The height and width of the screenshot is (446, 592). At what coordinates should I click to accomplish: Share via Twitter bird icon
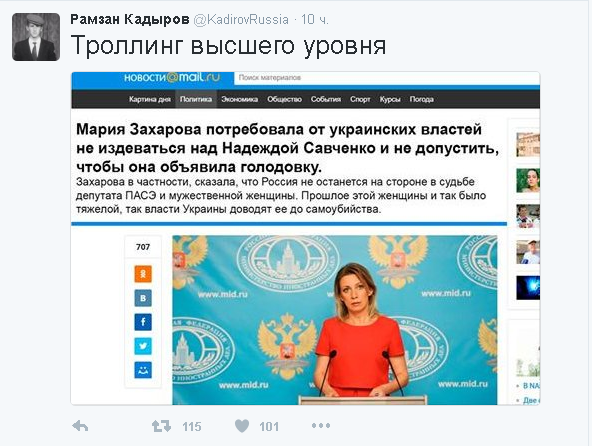(143, 346)
